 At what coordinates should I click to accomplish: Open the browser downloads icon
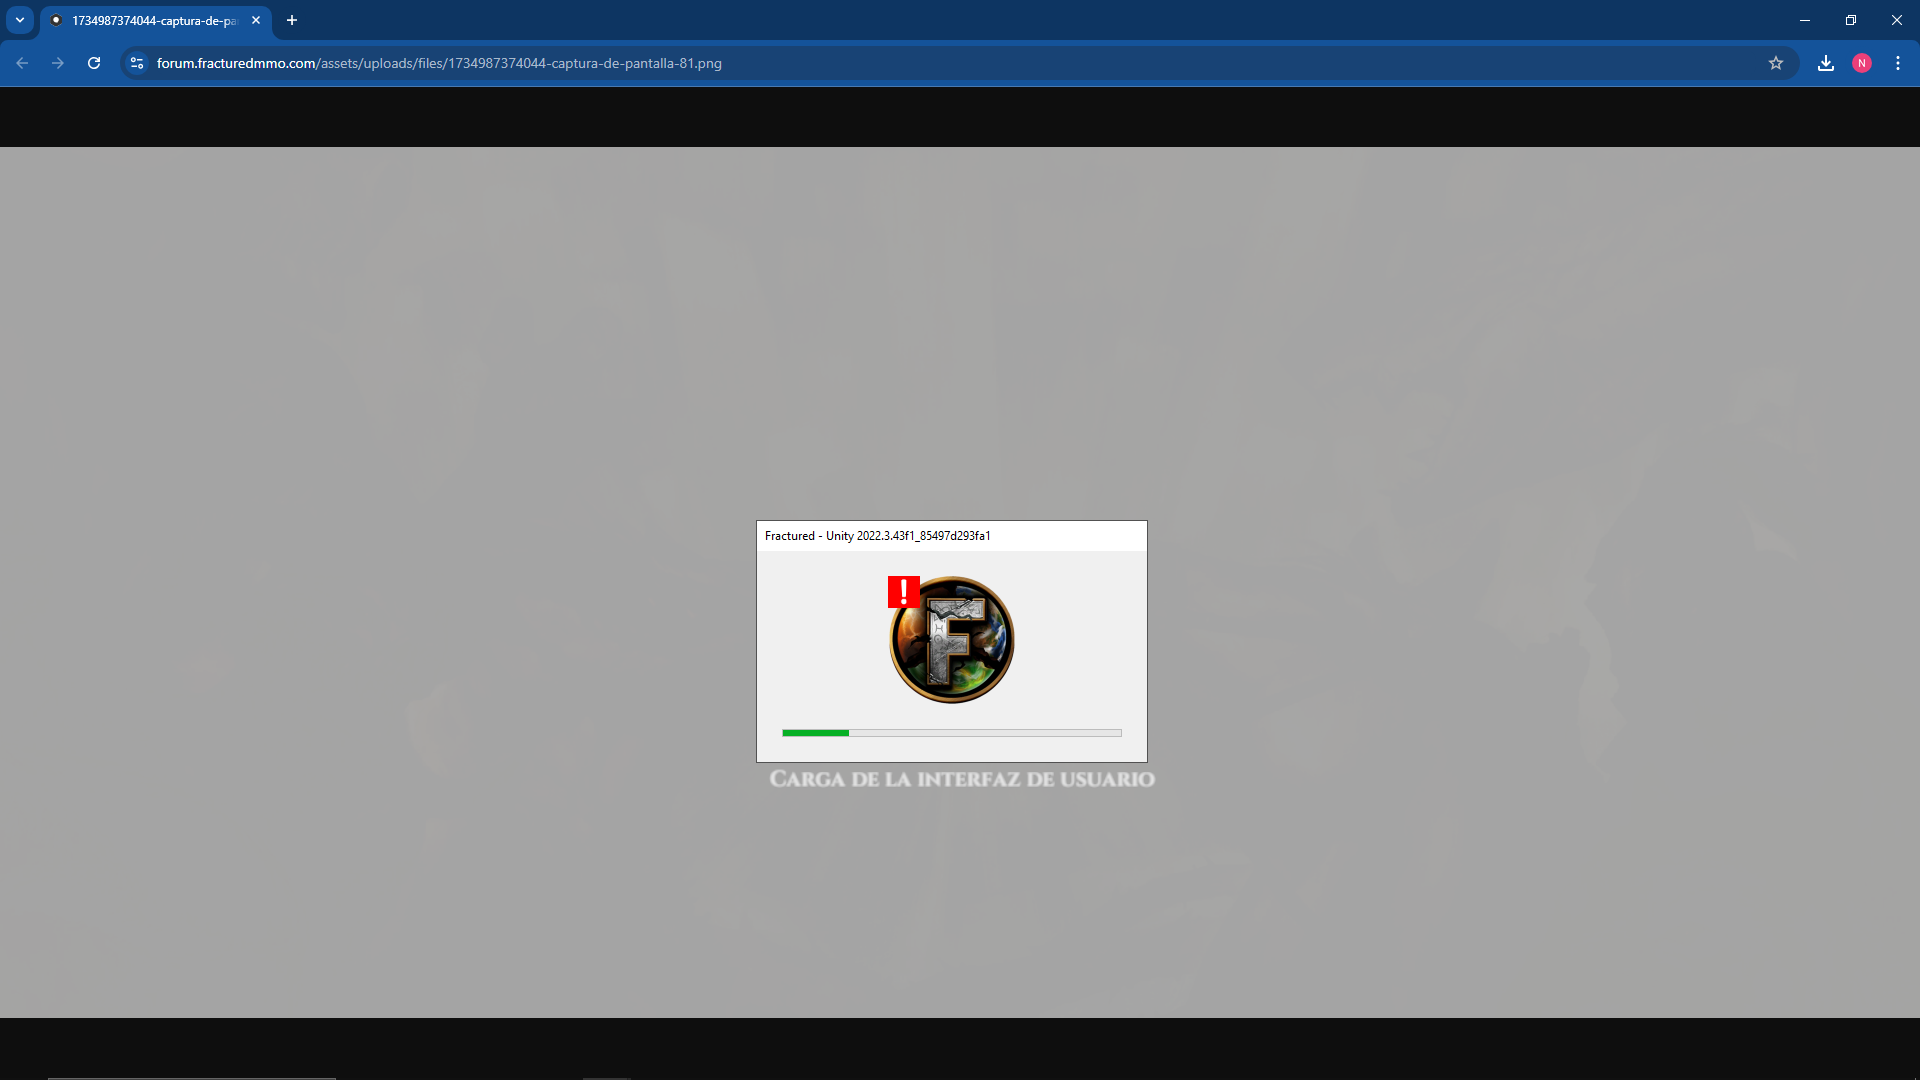click(1826, 63)
